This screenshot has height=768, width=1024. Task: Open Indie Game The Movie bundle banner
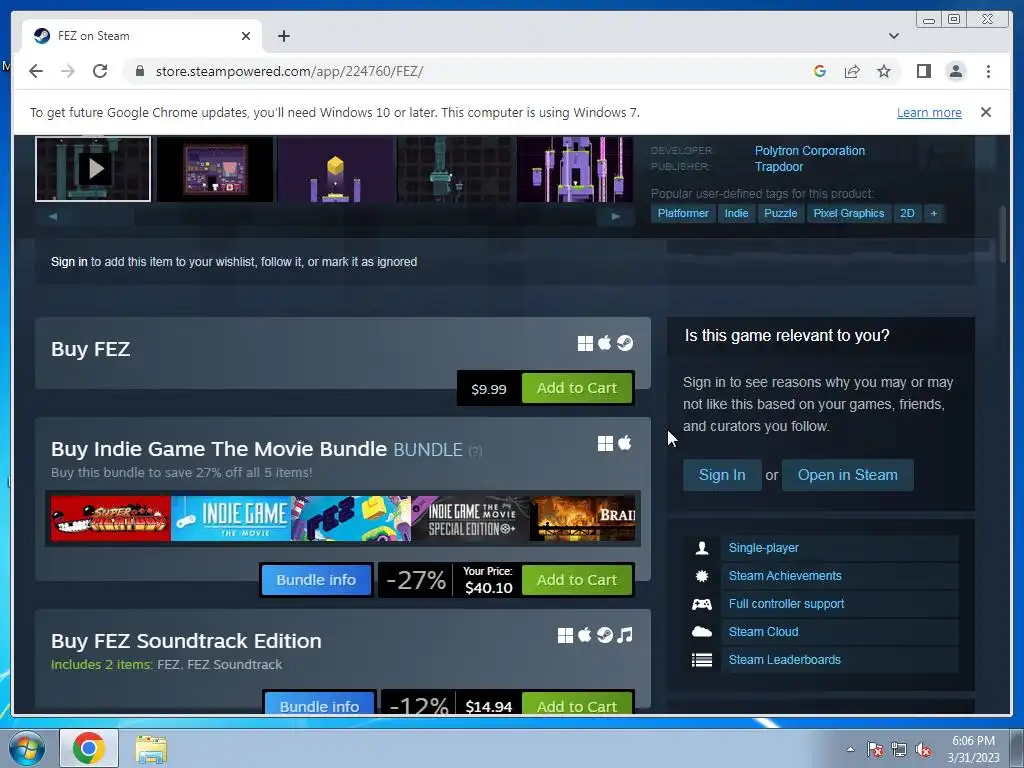[x=231, y=519]
